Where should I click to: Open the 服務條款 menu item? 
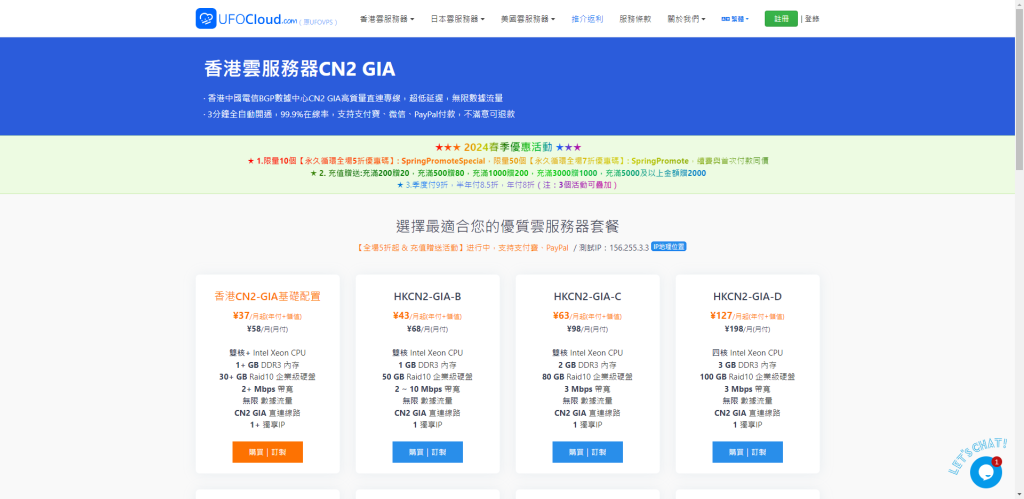pos(635,19)
